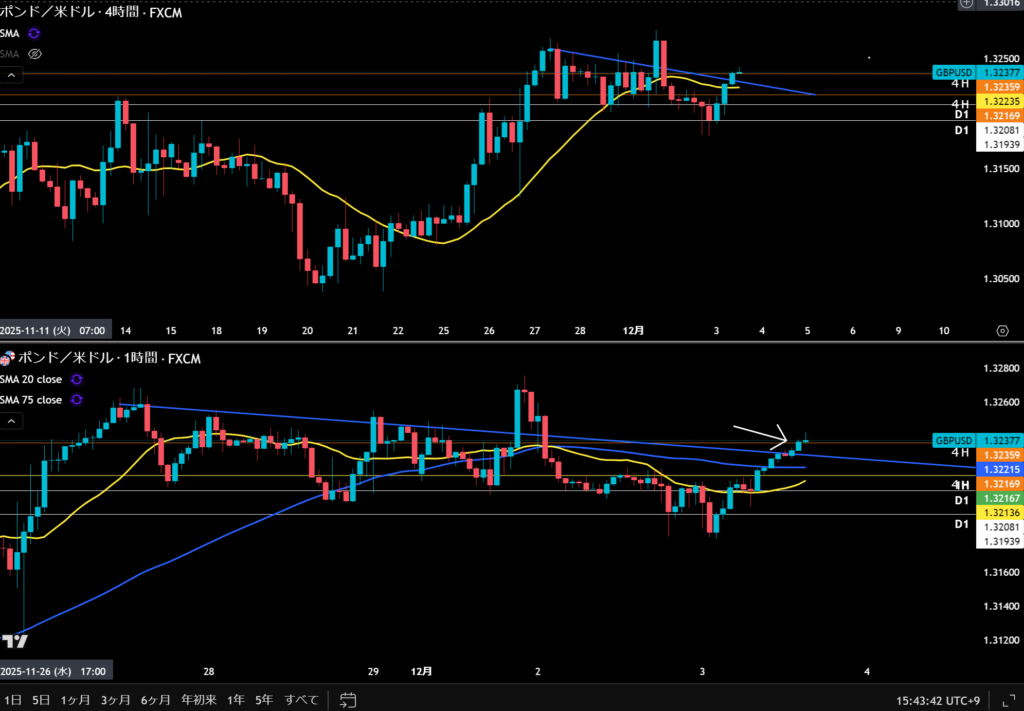Select the 1日 time range

[12, 699]
